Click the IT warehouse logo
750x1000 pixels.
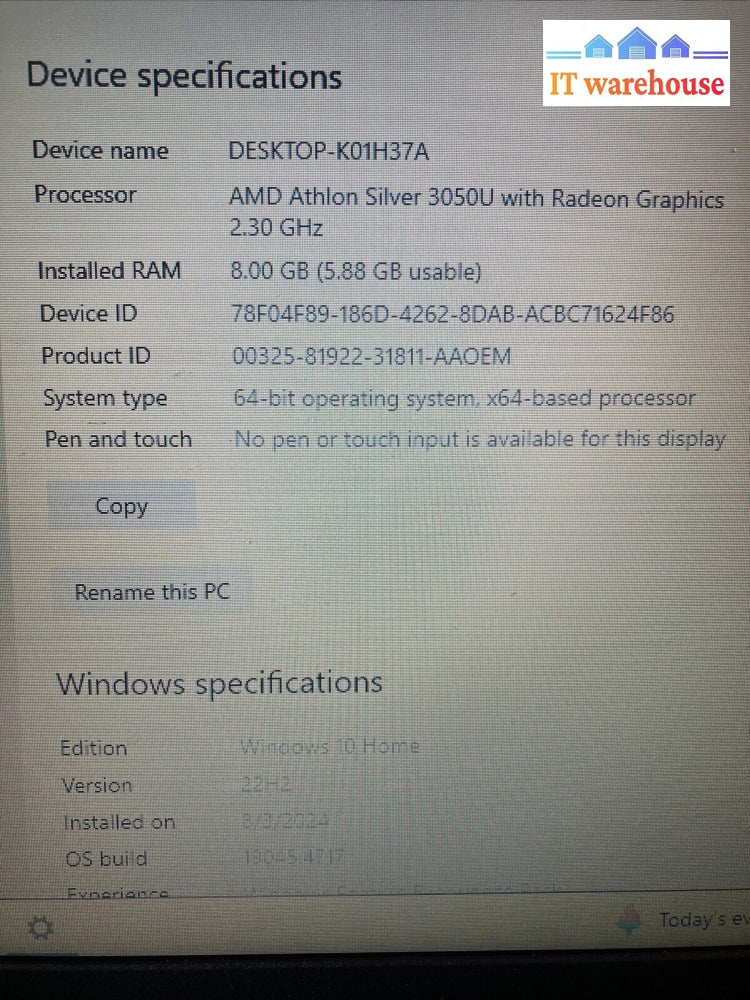(637, 64)
